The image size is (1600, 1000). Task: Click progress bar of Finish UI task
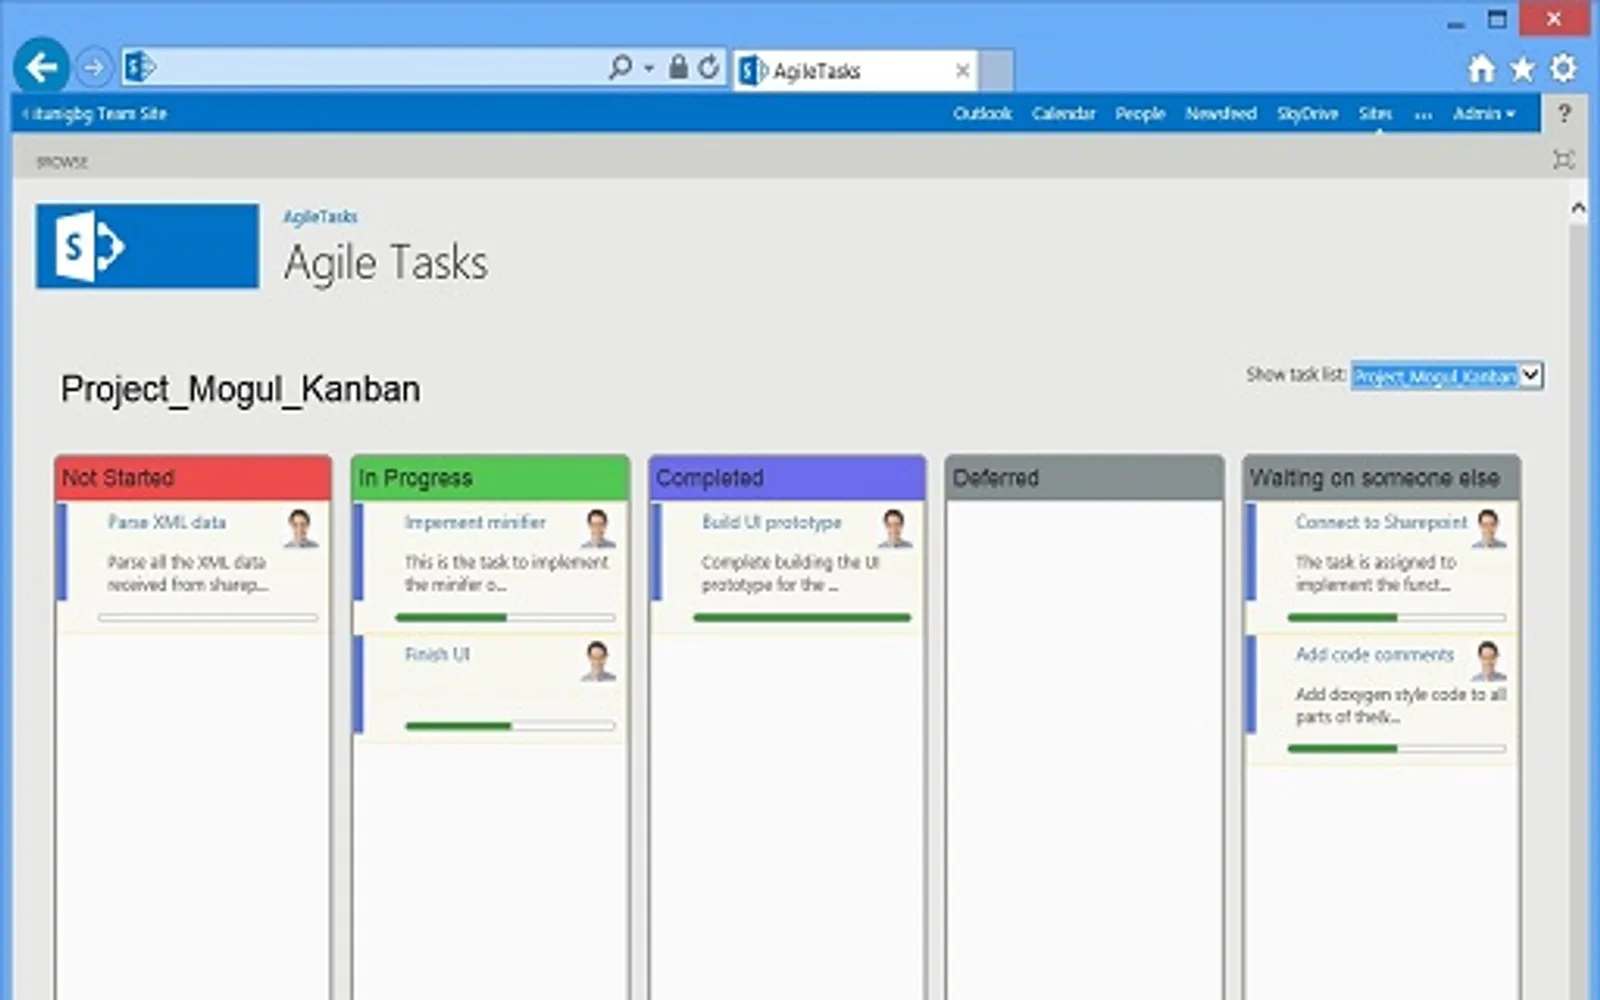[x=510, y=726]
